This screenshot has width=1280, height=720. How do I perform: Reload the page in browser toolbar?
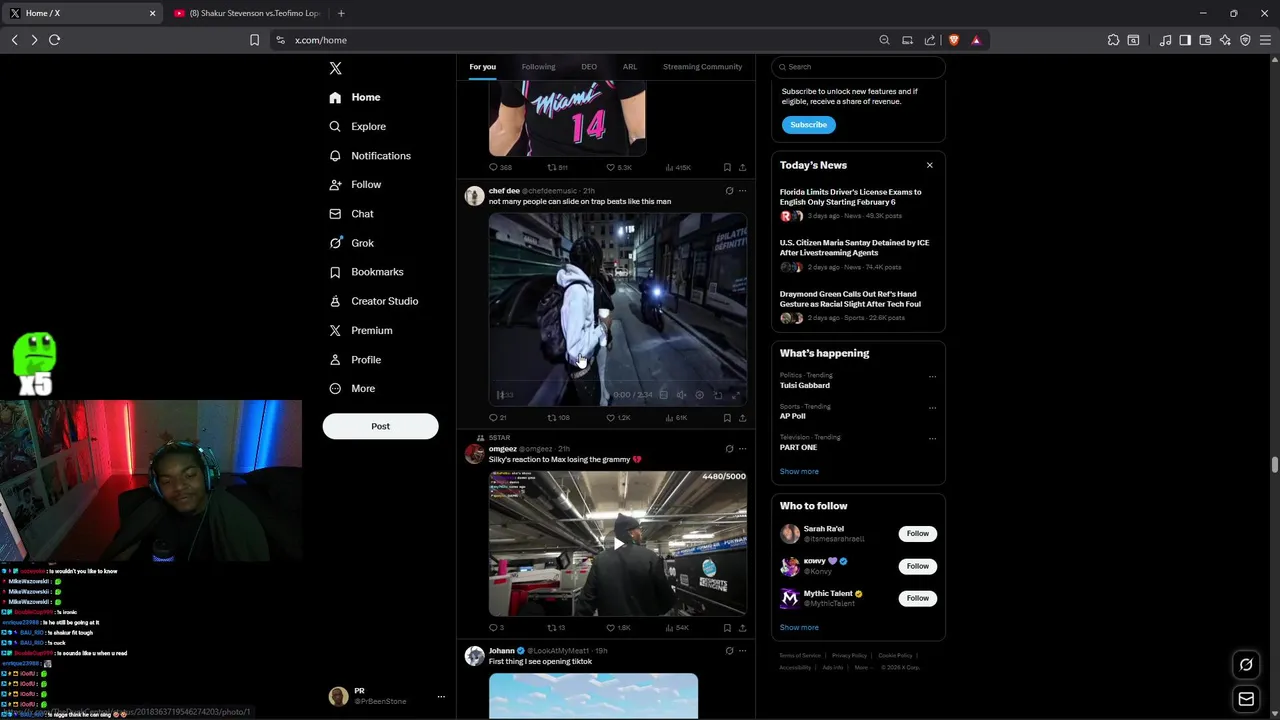click(54, 40)
